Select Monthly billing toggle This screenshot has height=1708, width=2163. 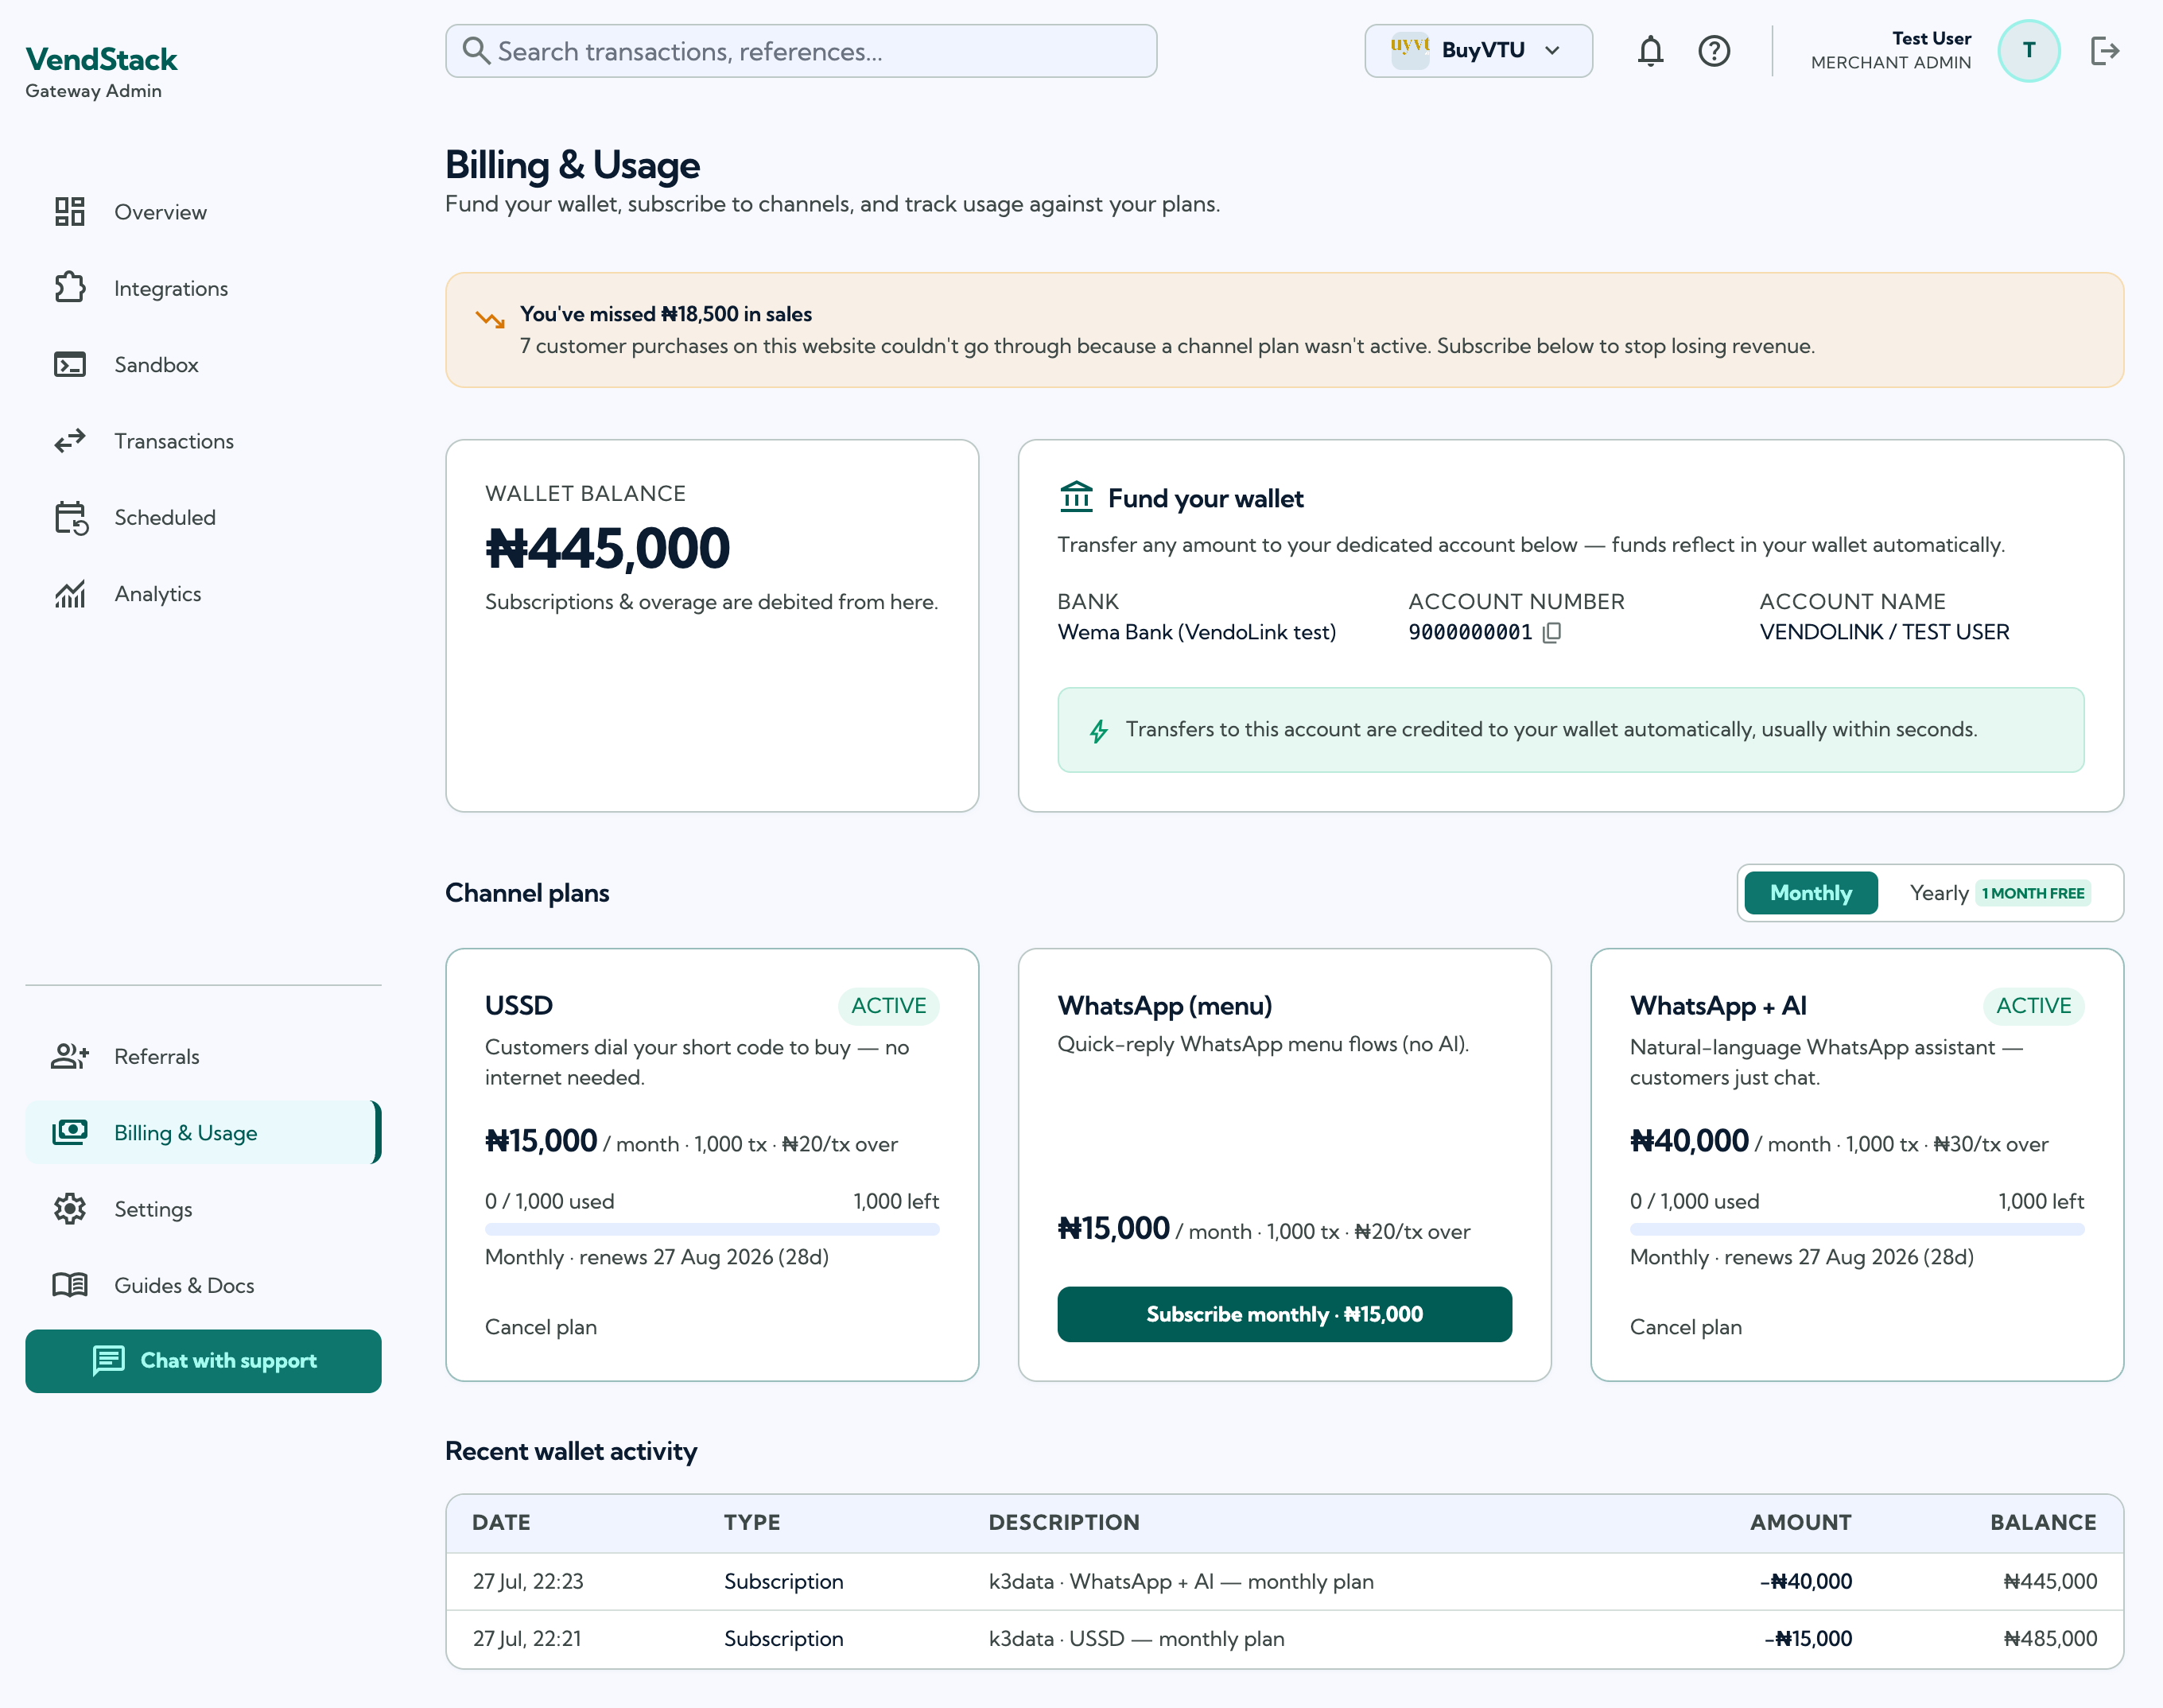tap(1811, 893)
